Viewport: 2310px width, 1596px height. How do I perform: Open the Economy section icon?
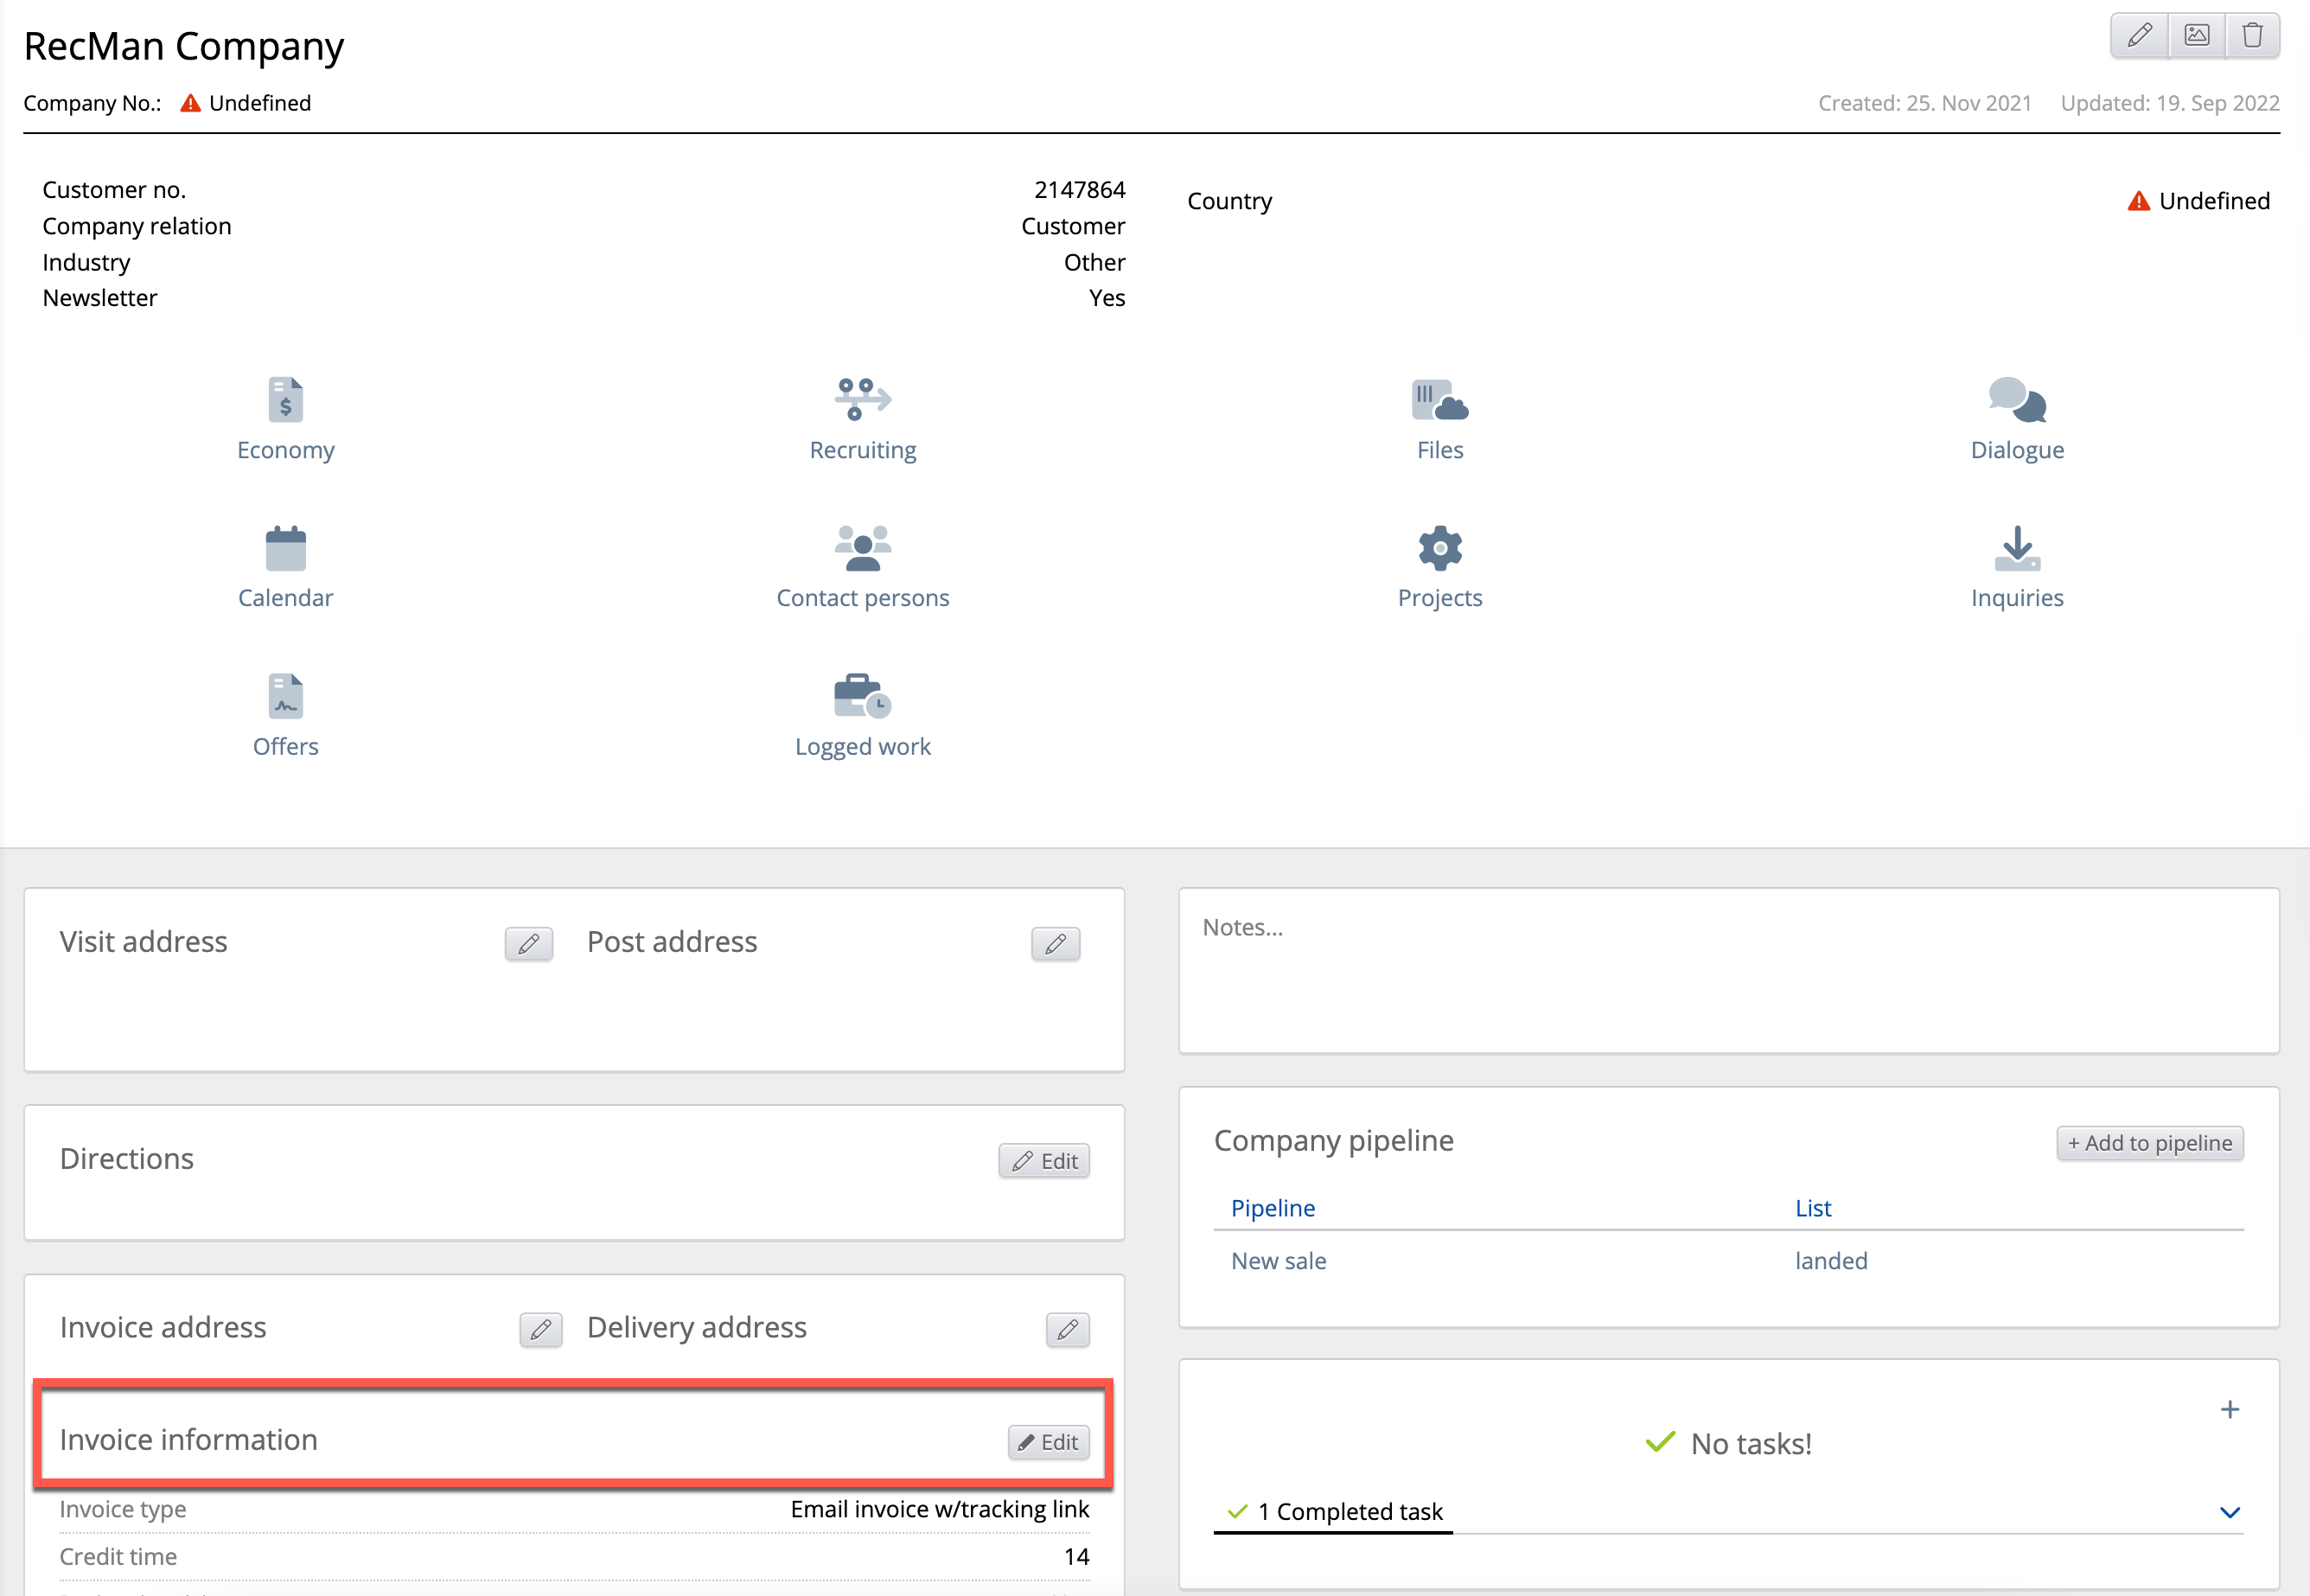tap(285, 400)
